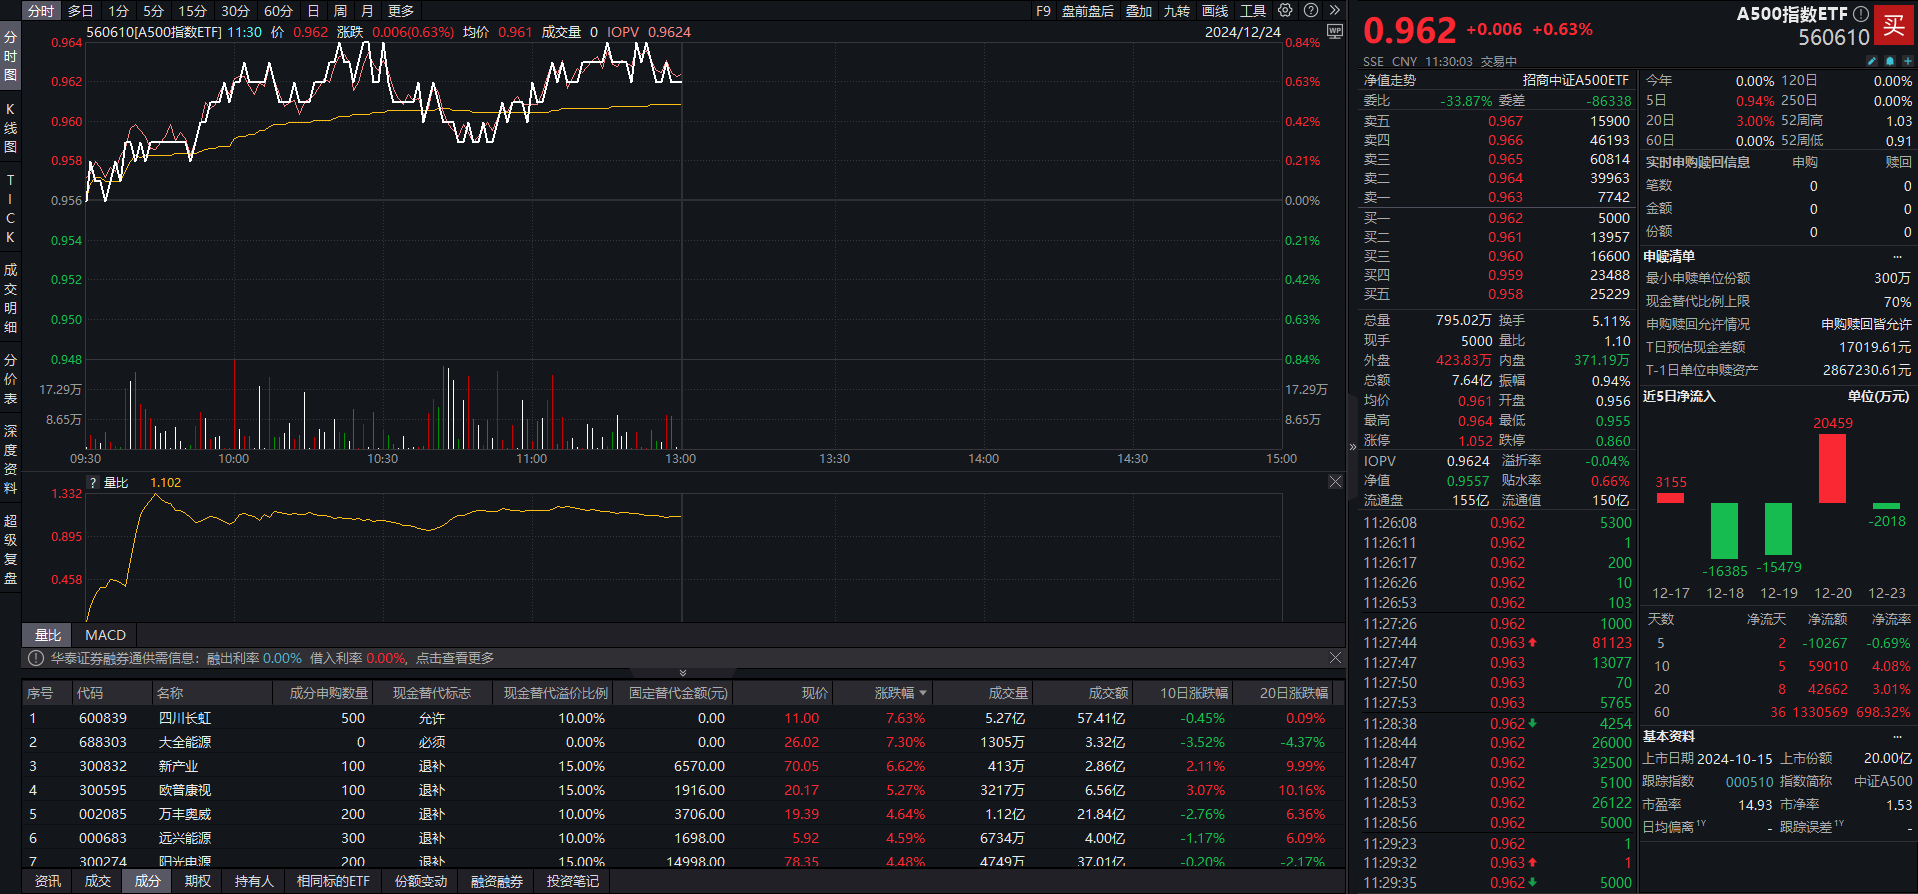Click 点击查看更多 margin info link
Screen dimensions: 1918x894
pyautogui.click(x=455, y=658)
